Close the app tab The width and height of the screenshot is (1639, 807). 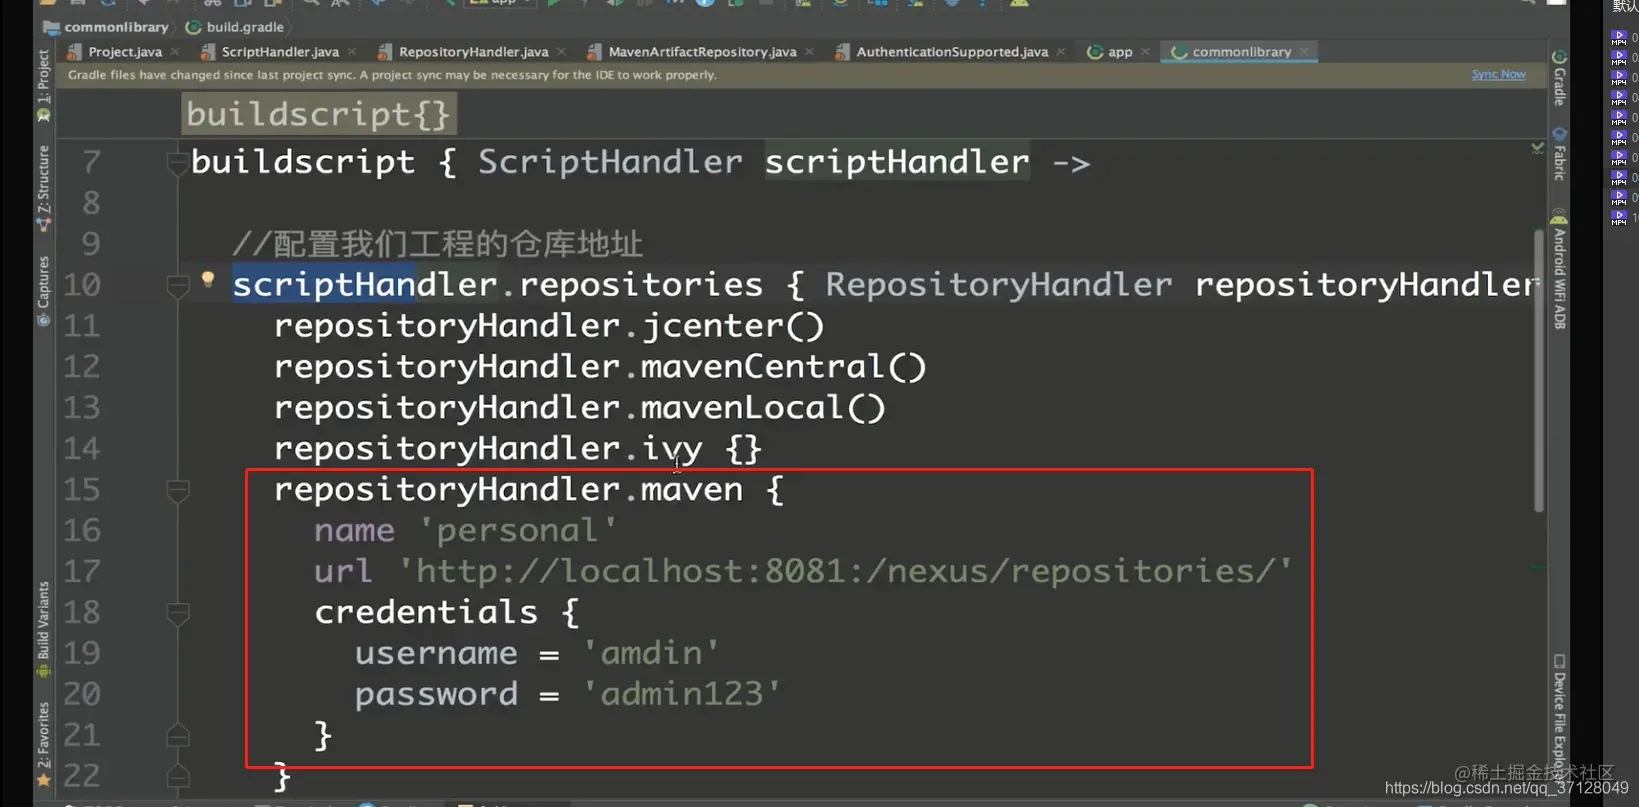1145,52
